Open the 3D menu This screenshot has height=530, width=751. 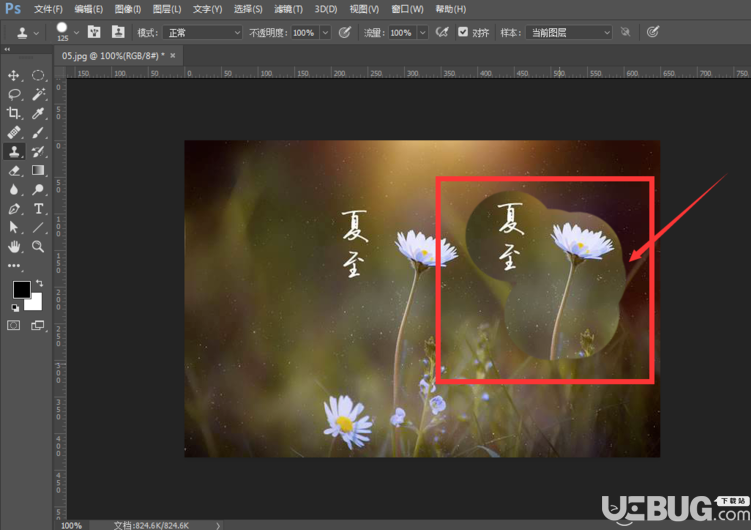[x=326, y=9]
